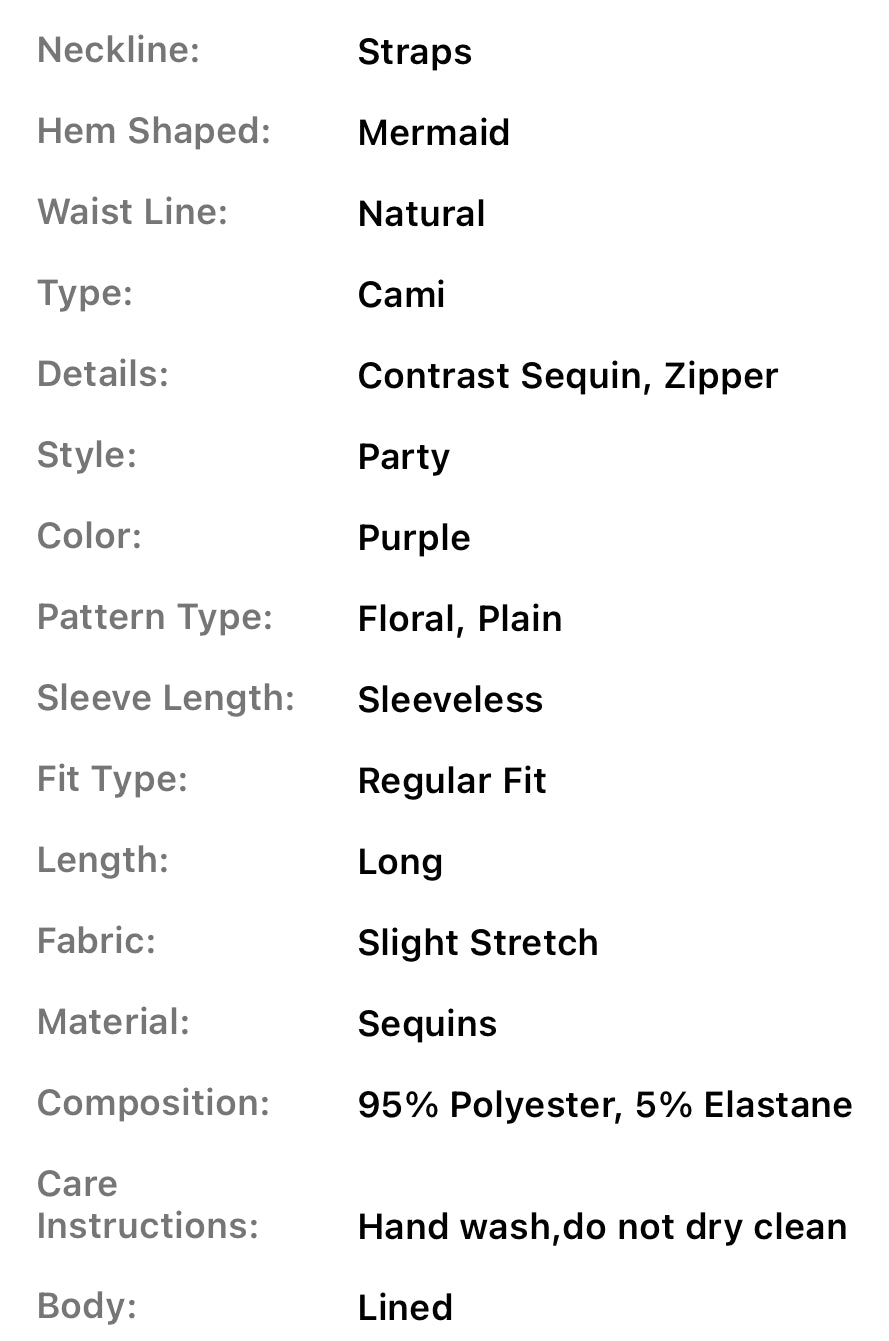This screenshot has width=889, height=1341.
Task: Click the Purple color value
Action: pos(413,538)
